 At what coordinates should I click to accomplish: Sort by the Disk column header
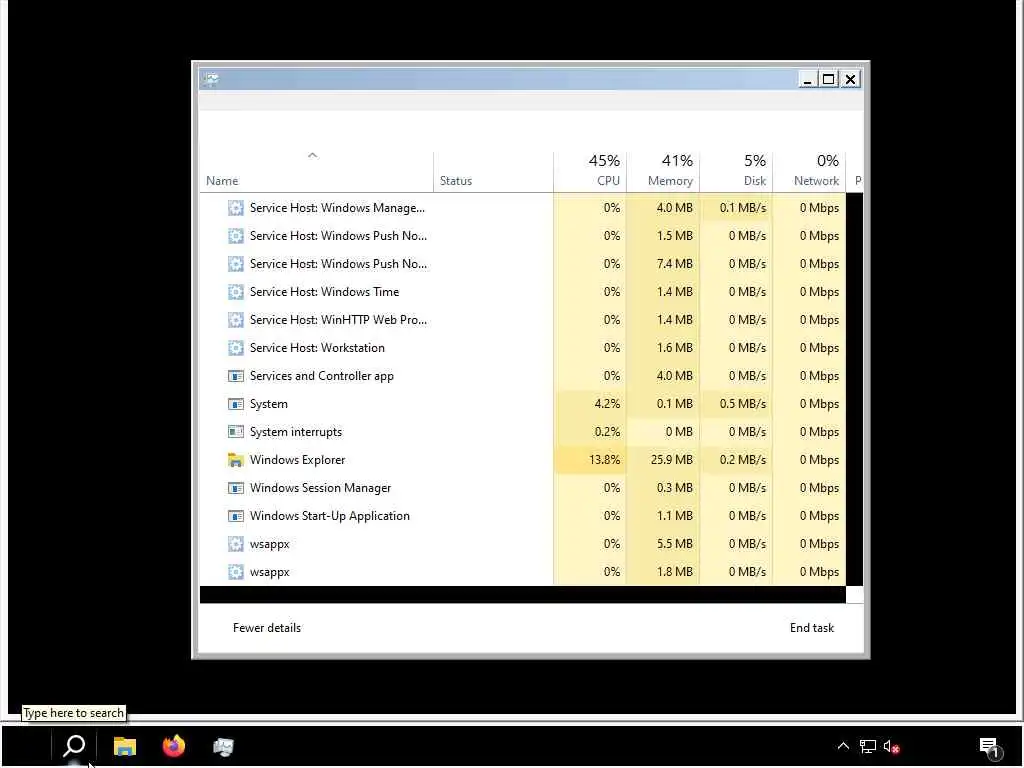tap(737, 171)
